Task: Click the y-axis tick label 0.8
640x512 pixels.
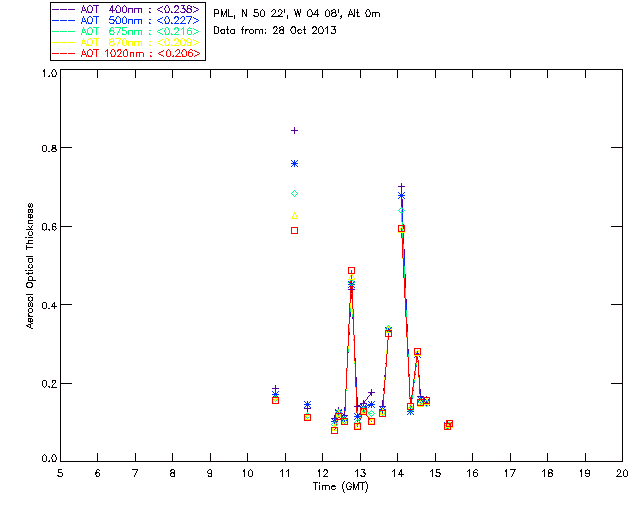Action: pyautogui.click(x=49, y=148)
